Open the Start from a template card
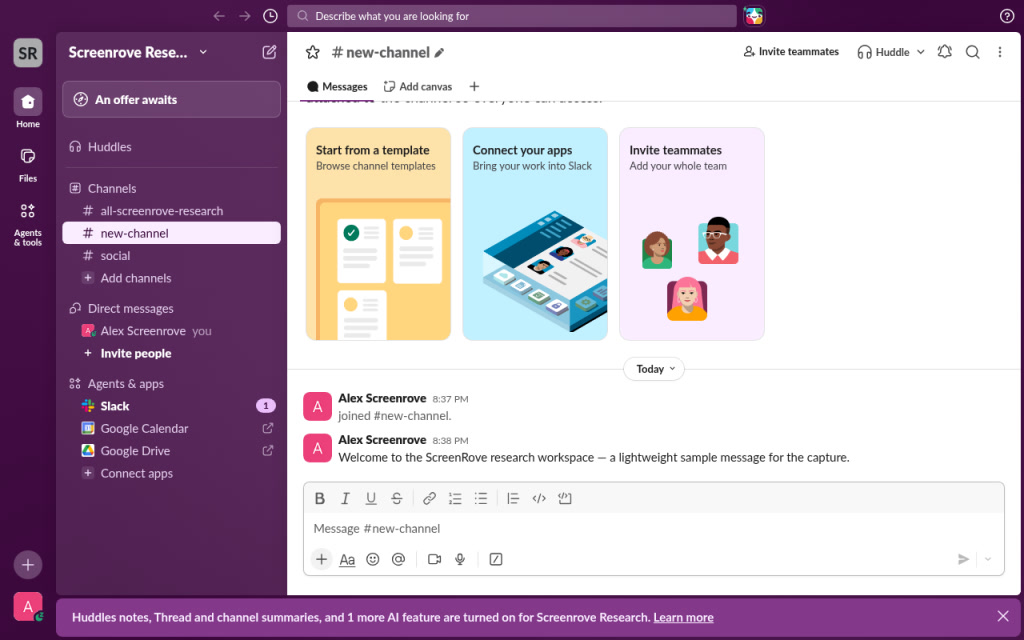 click(378, 234)
